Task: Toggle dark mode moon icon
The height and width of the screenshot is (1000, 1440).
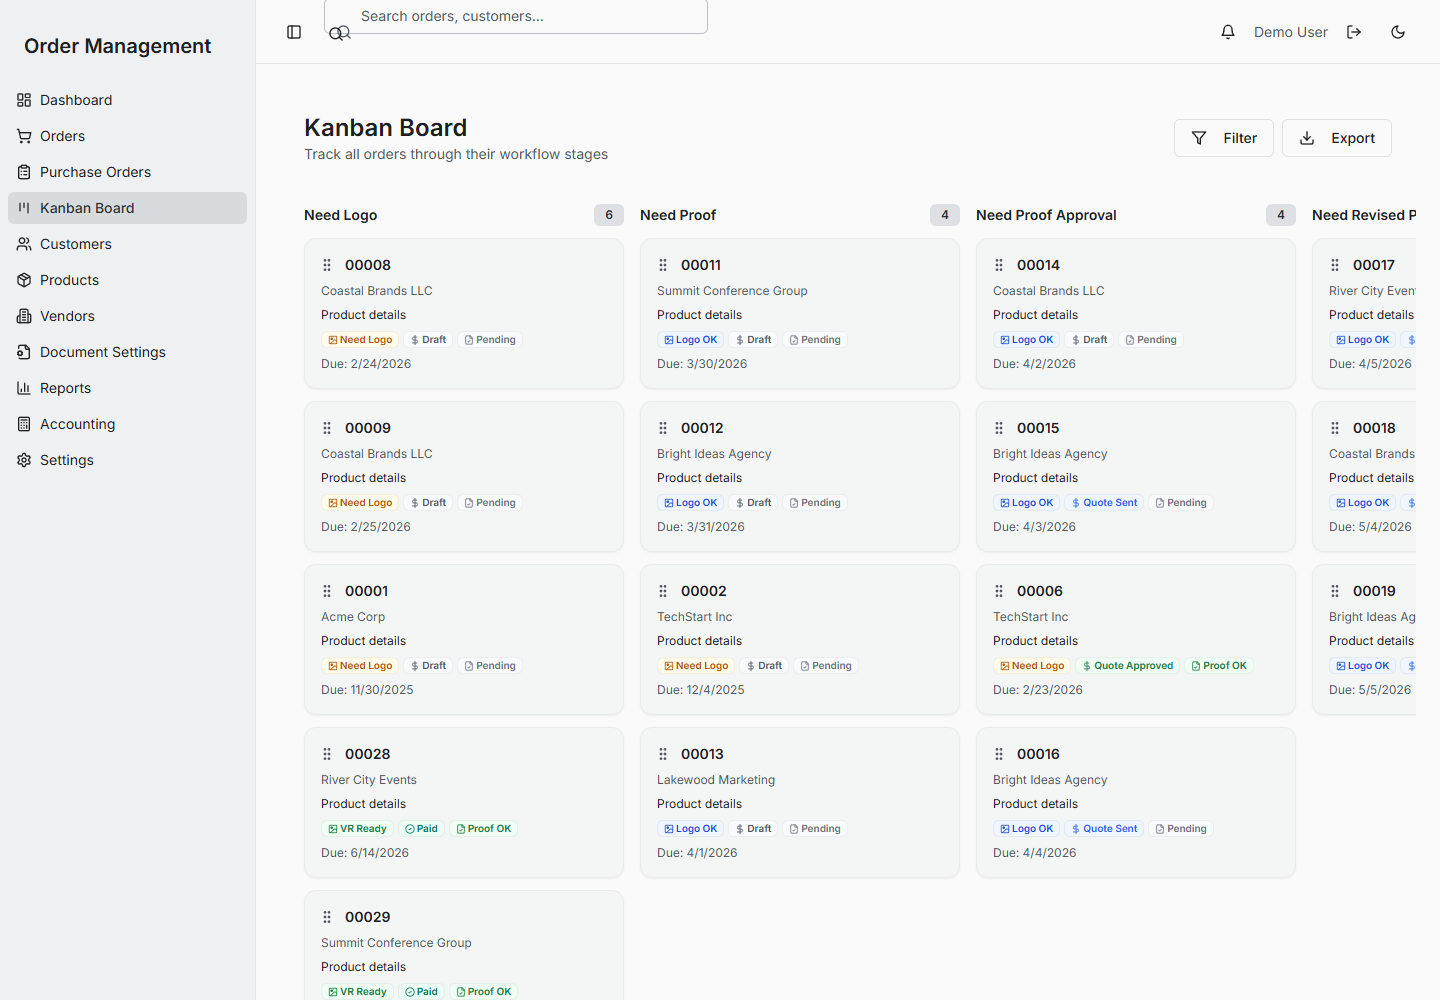Action: click(x=1398, y=32)
